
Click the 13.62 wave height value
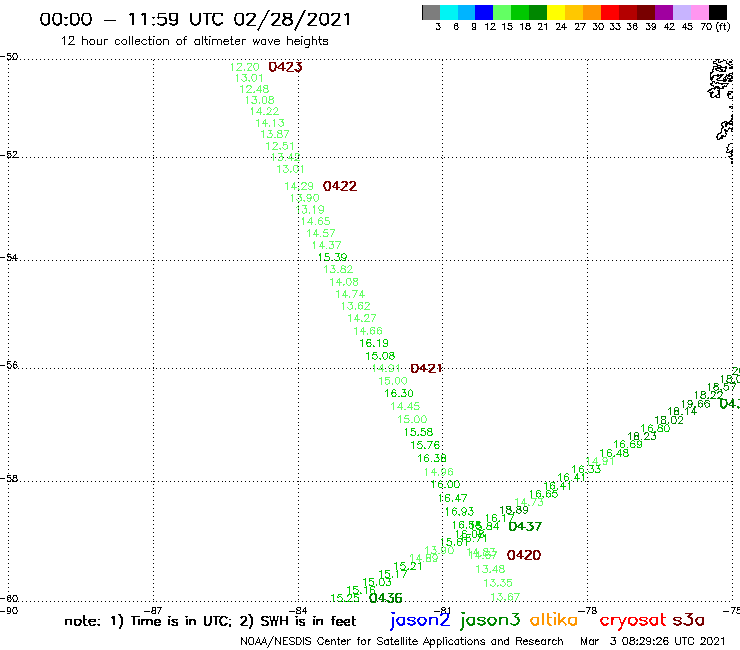point(355,306)
